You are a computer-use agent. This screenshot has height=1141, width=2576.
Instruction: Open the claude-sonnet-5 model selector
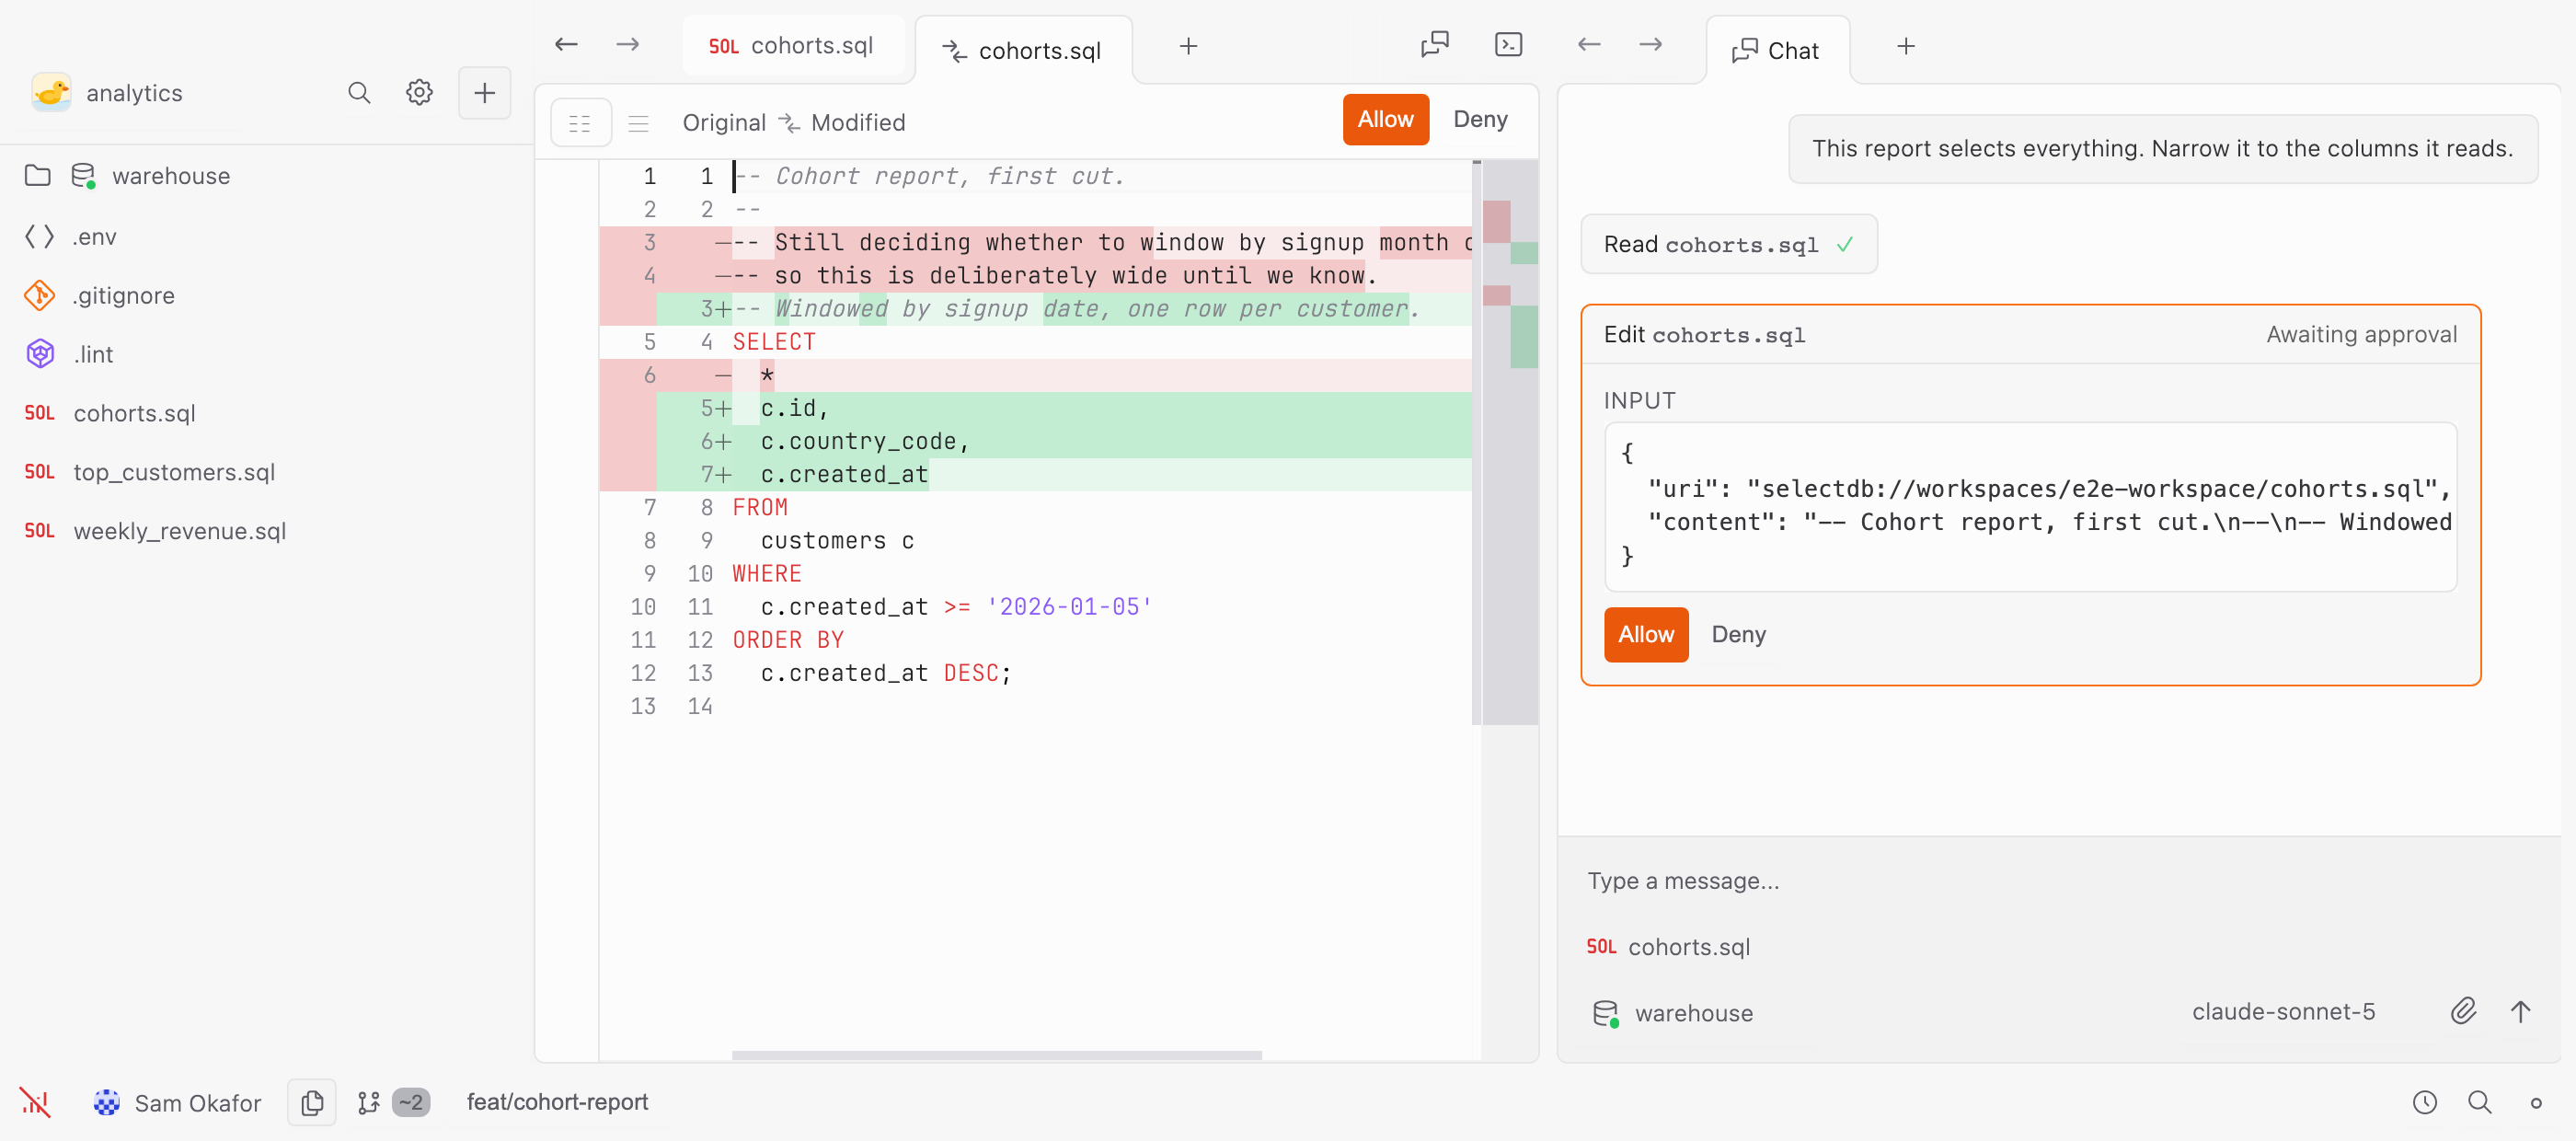pyautogui.click(x=2283, y=1012)
